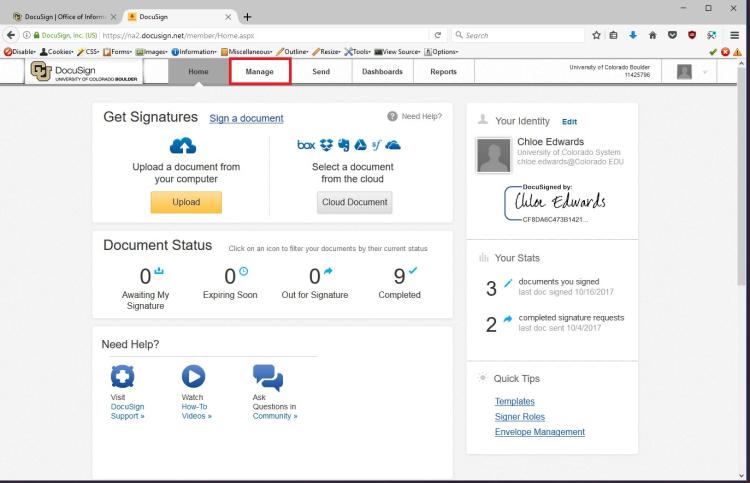Select the Dropbox icon
Screen dimensions: 750x483
click(326, 144)
